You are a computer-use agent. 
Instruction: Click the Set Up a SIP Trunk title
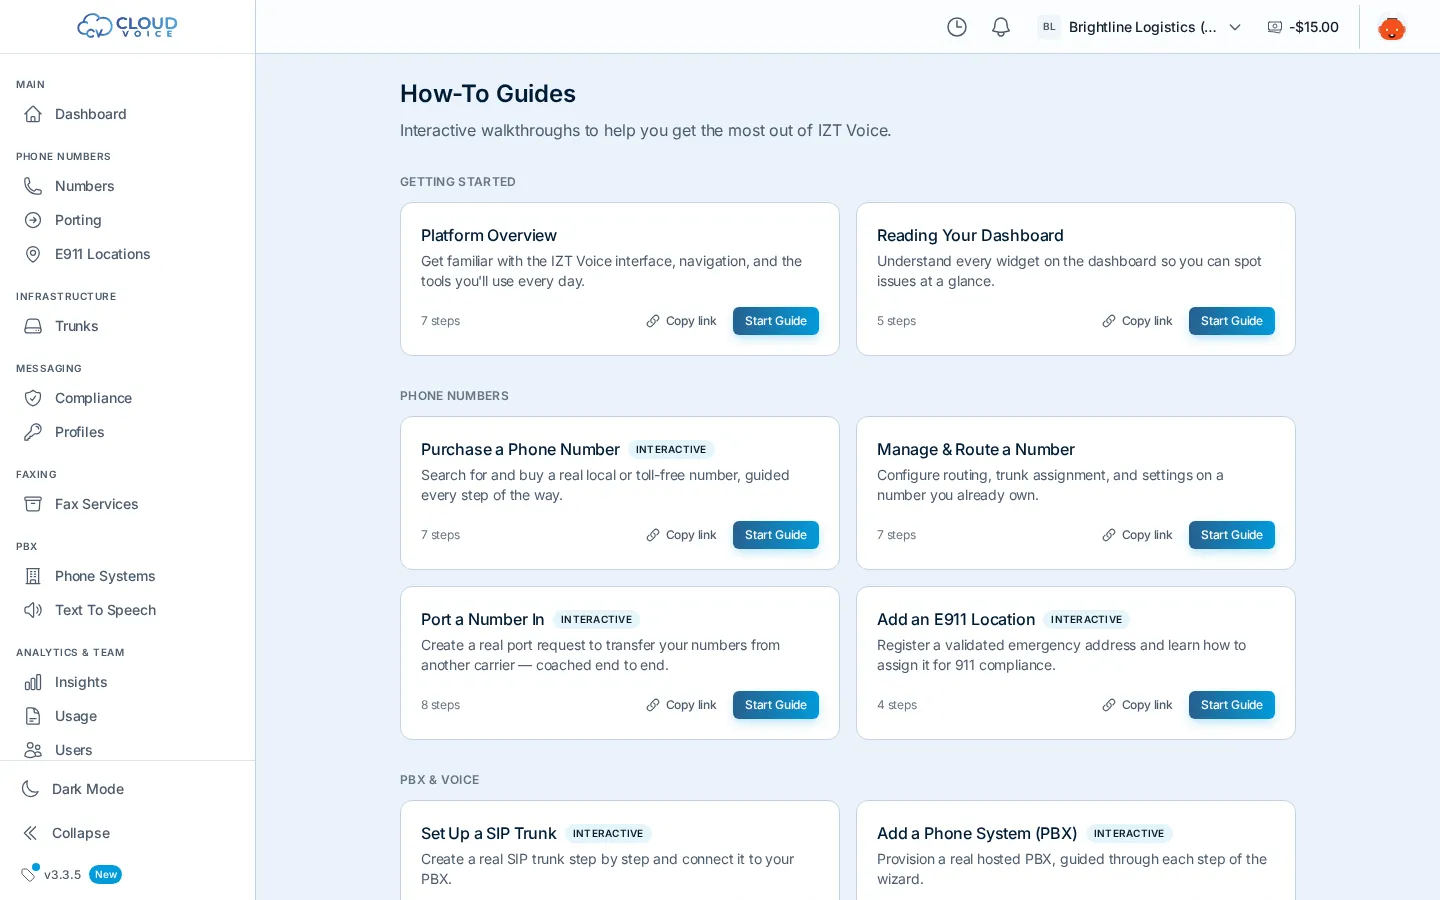(488, 834)
